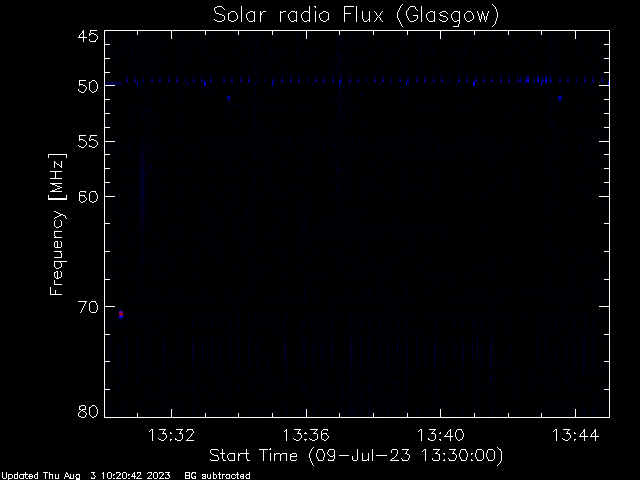Click the blue dot below 50 MHz near 13:43
640x480 pixels.
click(x=560, y=98)
